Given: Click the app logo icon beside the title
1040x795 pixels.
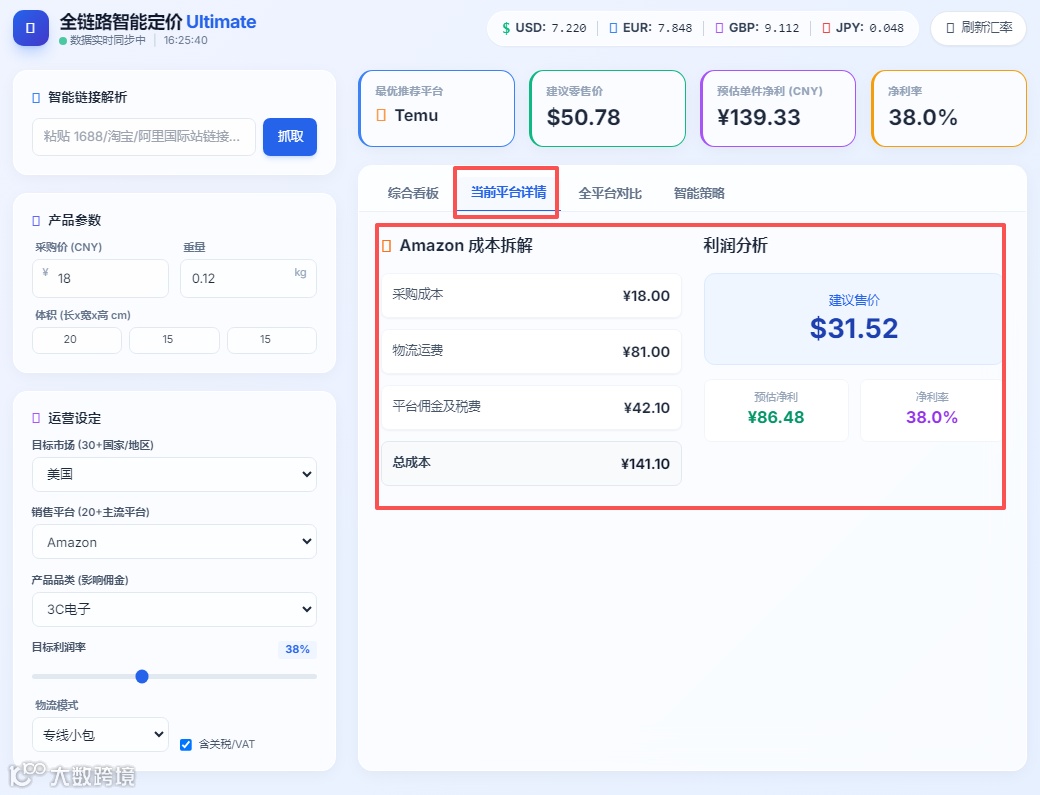Looking at the screenshot, I should pyautogui.click(x=31, y=28).
